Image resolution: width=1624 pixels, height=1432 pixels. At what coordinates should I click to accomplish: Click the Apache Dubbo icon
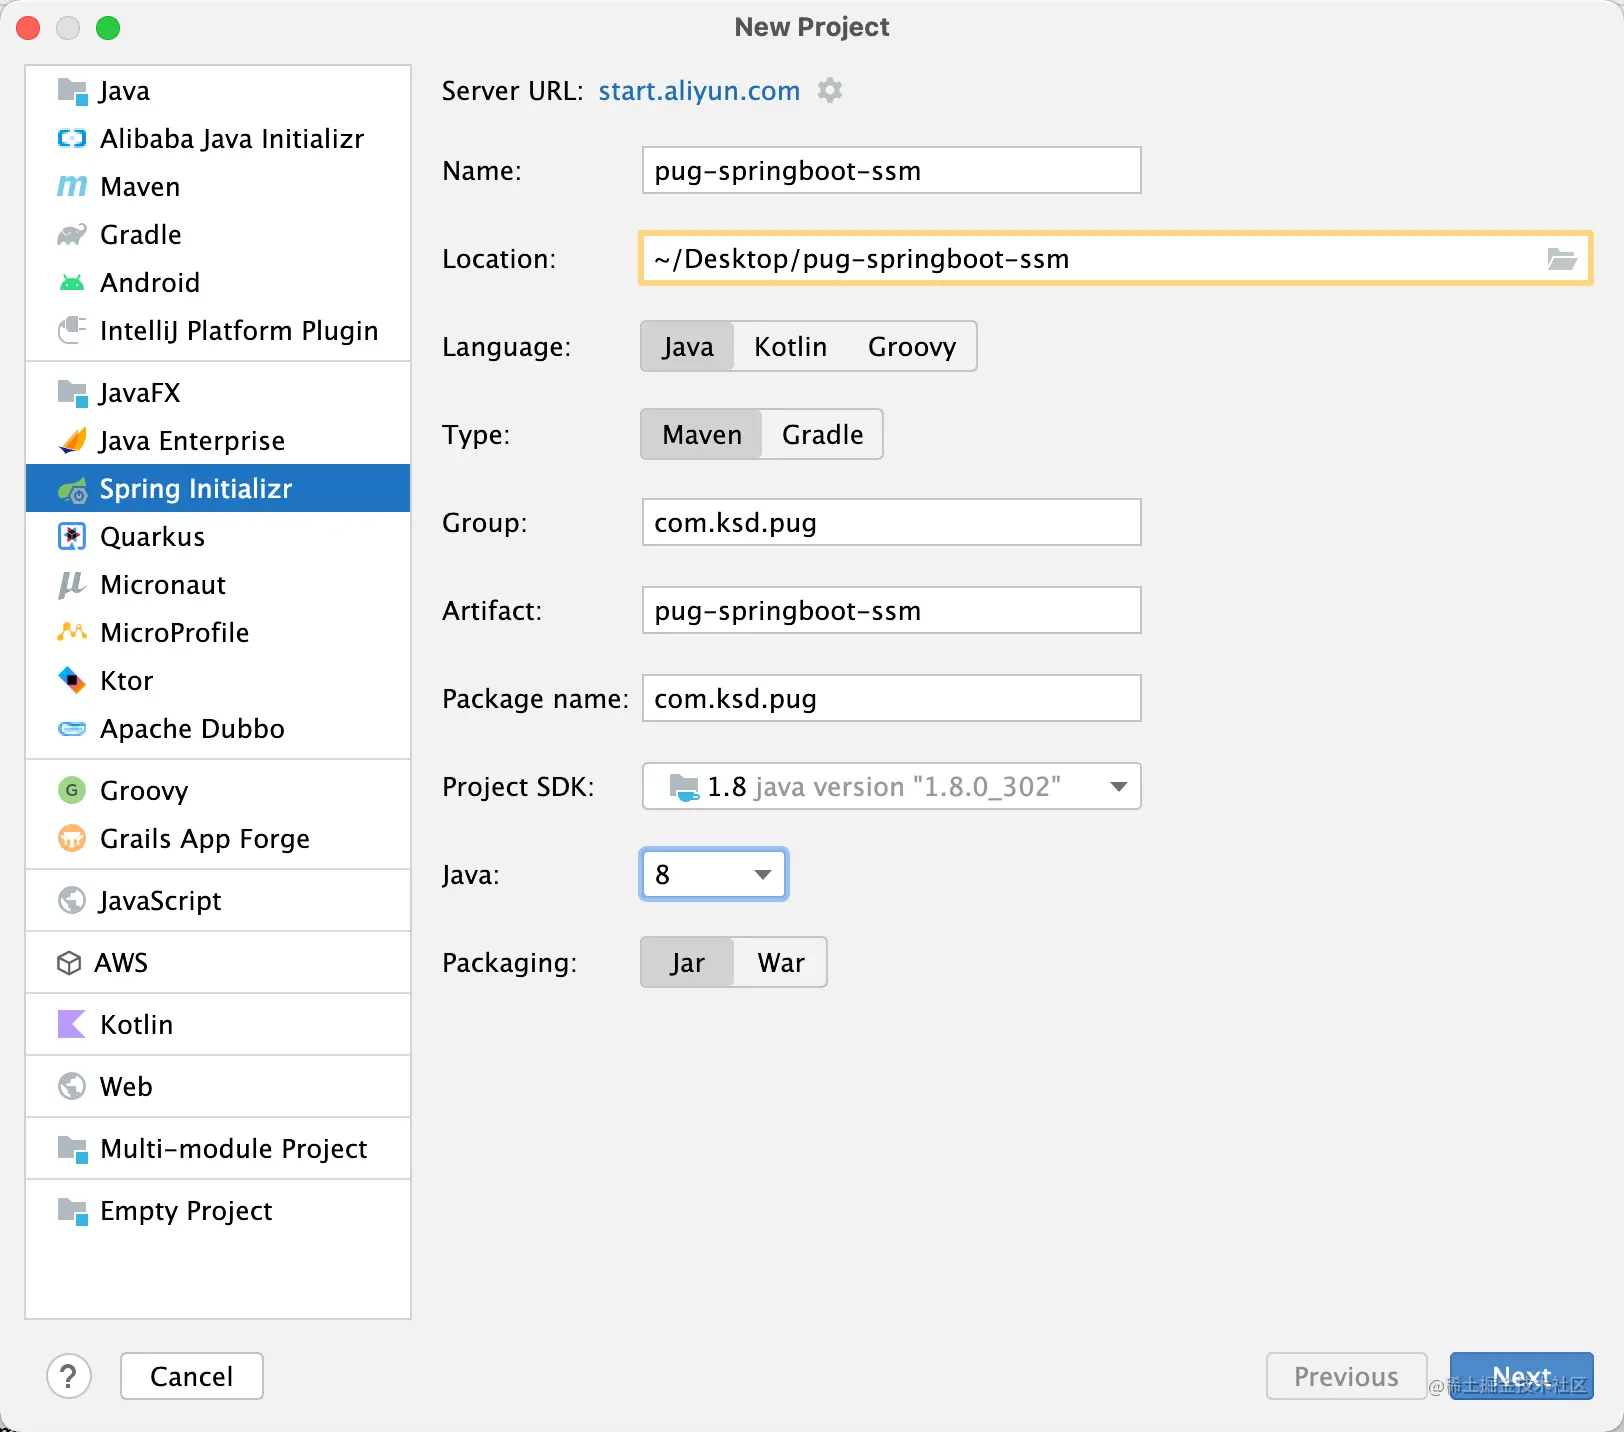[x=72, y=729]
